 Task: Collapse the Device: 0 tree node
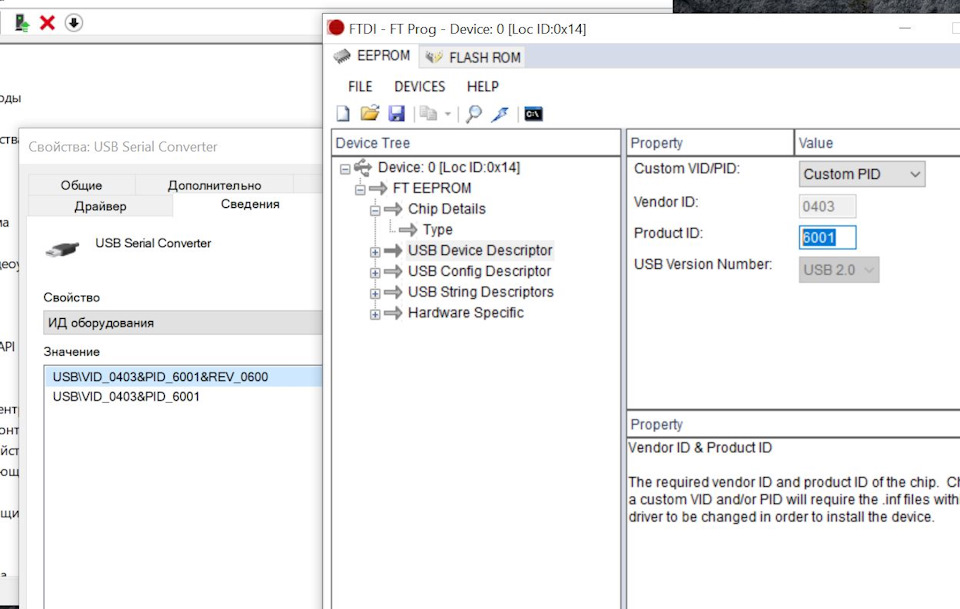(x=345, y=168)
